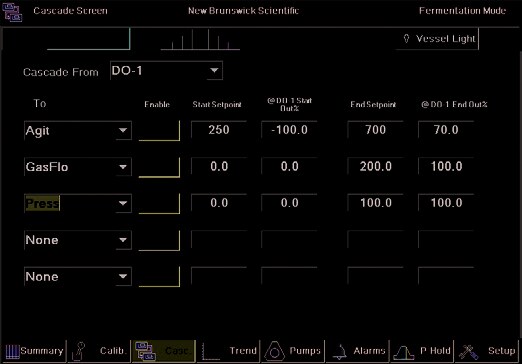This screenshot has height=364, width=522.
Task: Edit Press end out% 100.0 field
Action: coord(446,203)
